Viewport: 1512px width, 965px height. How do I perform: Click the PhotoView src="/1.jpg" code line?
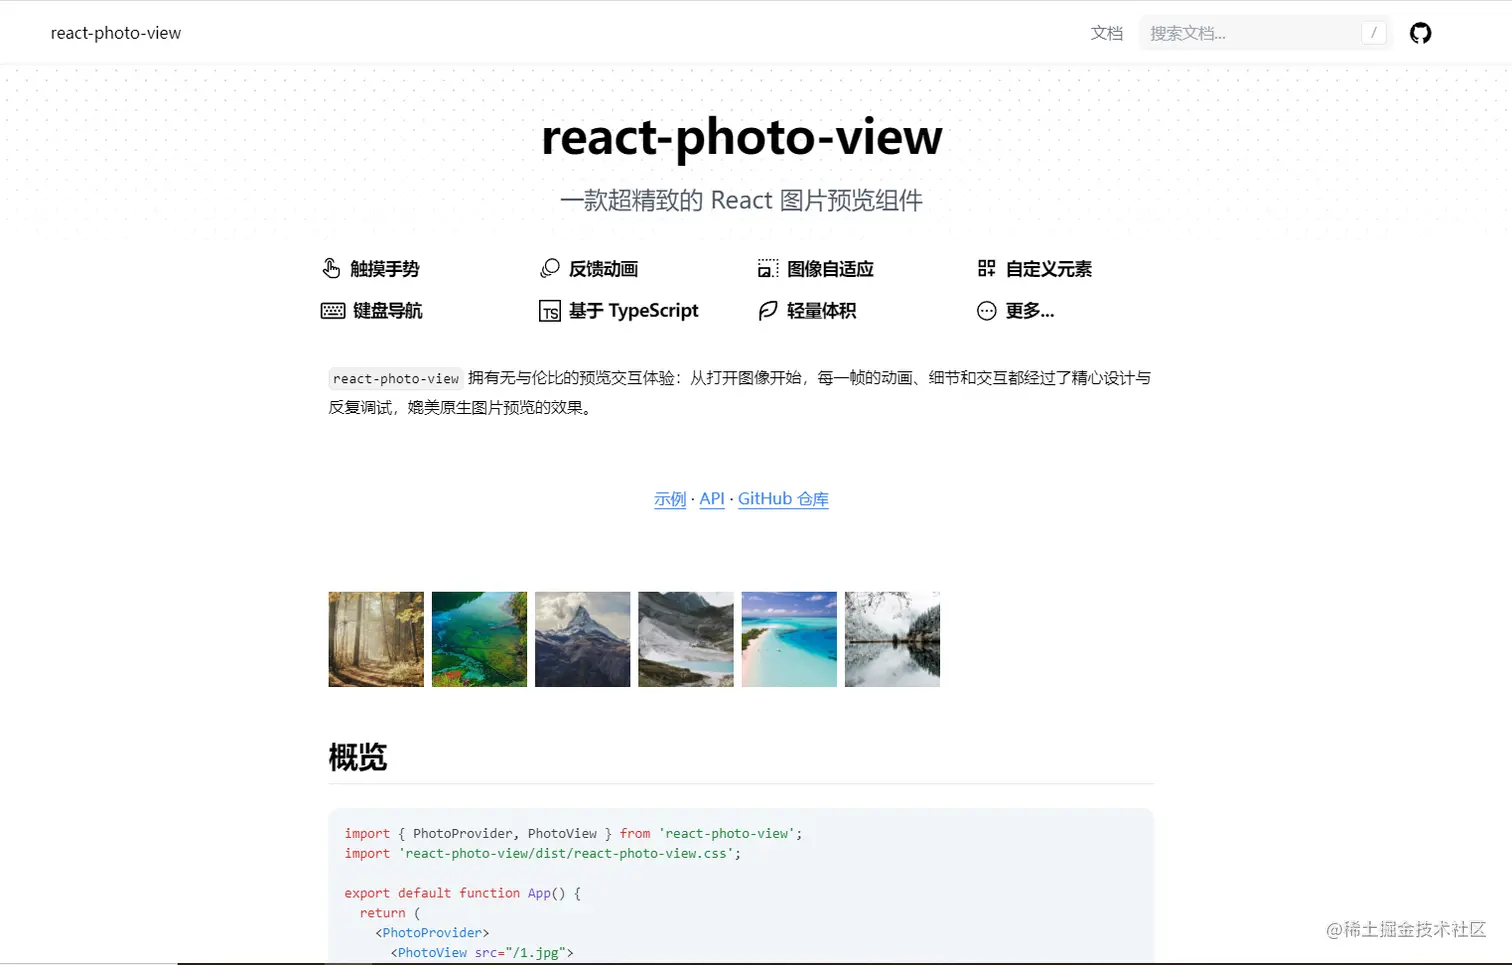[482, 952]
